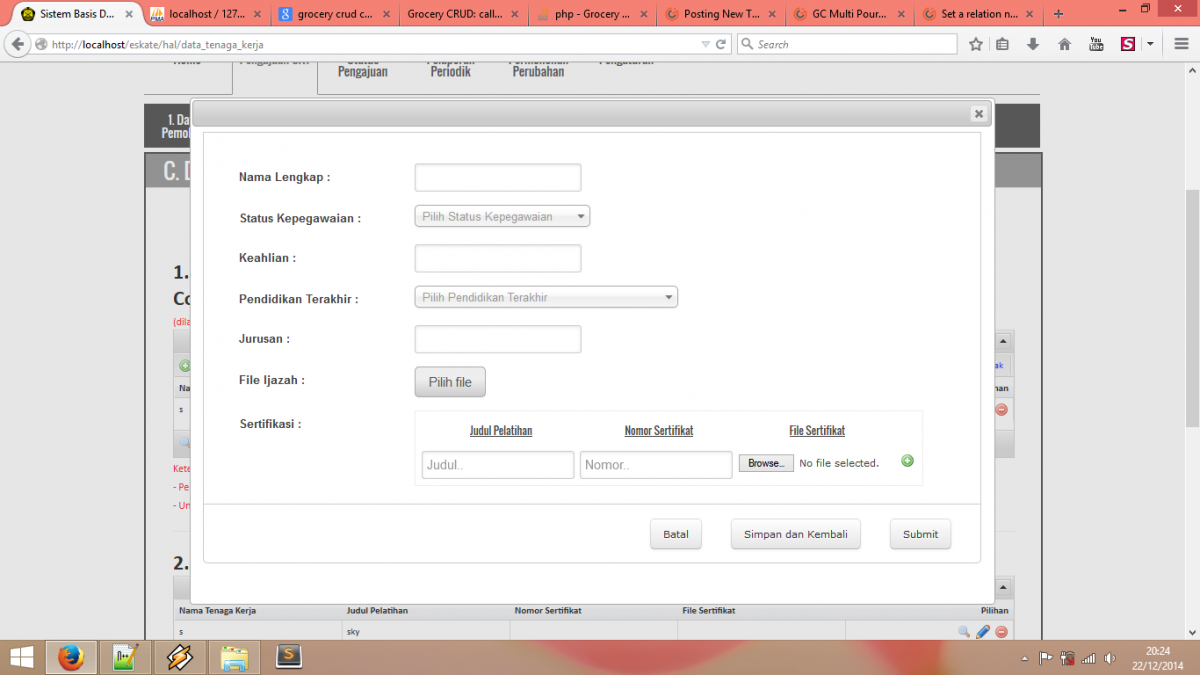Click the Submit button

click(920, 534)
